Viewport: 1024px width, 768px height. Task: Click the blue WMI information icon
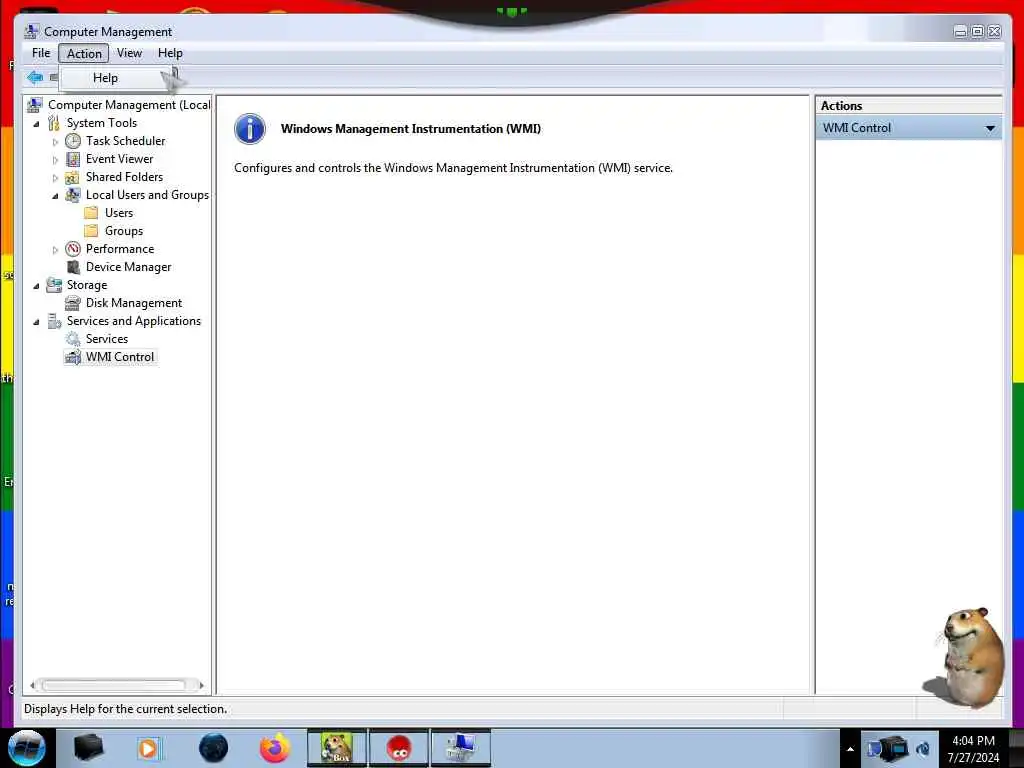click(x=249, y=129)
